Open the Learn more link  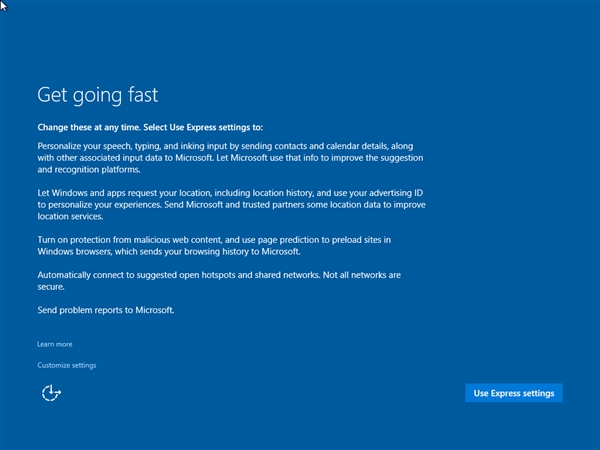(55, 344)
